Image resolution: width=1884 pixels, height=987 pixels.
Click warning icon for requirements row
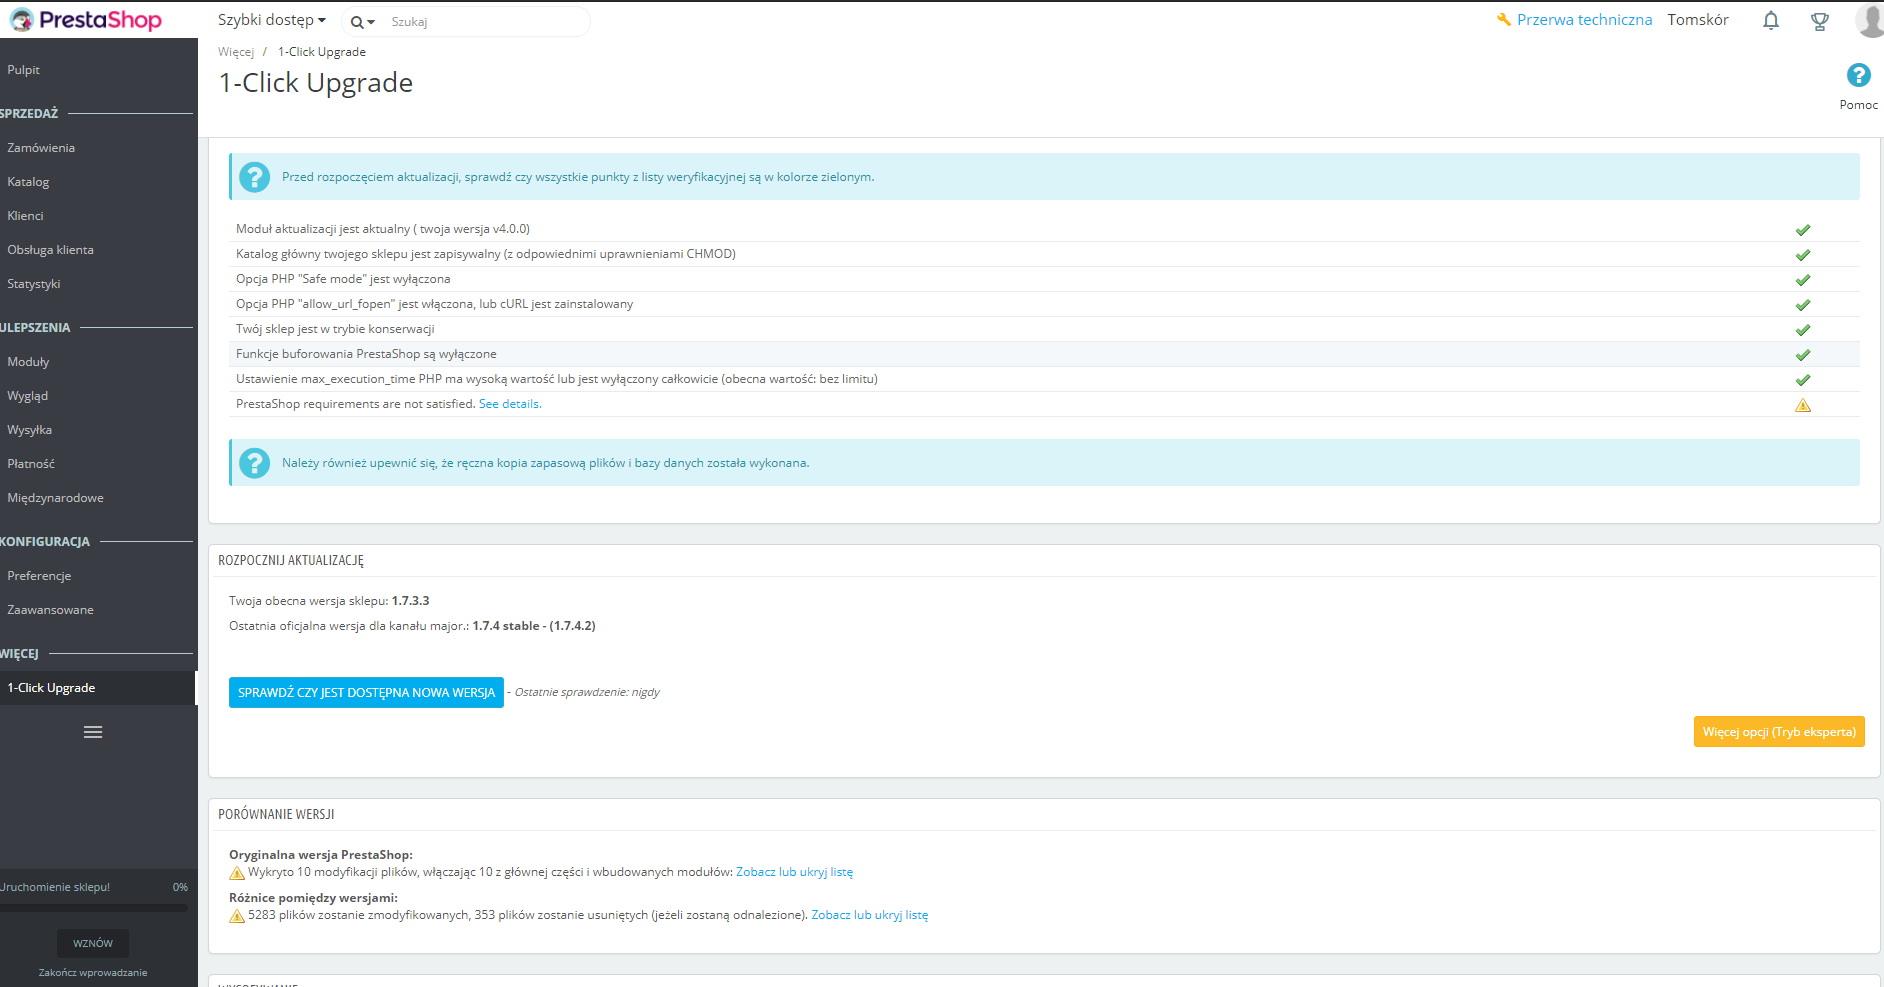point(1802,405)
